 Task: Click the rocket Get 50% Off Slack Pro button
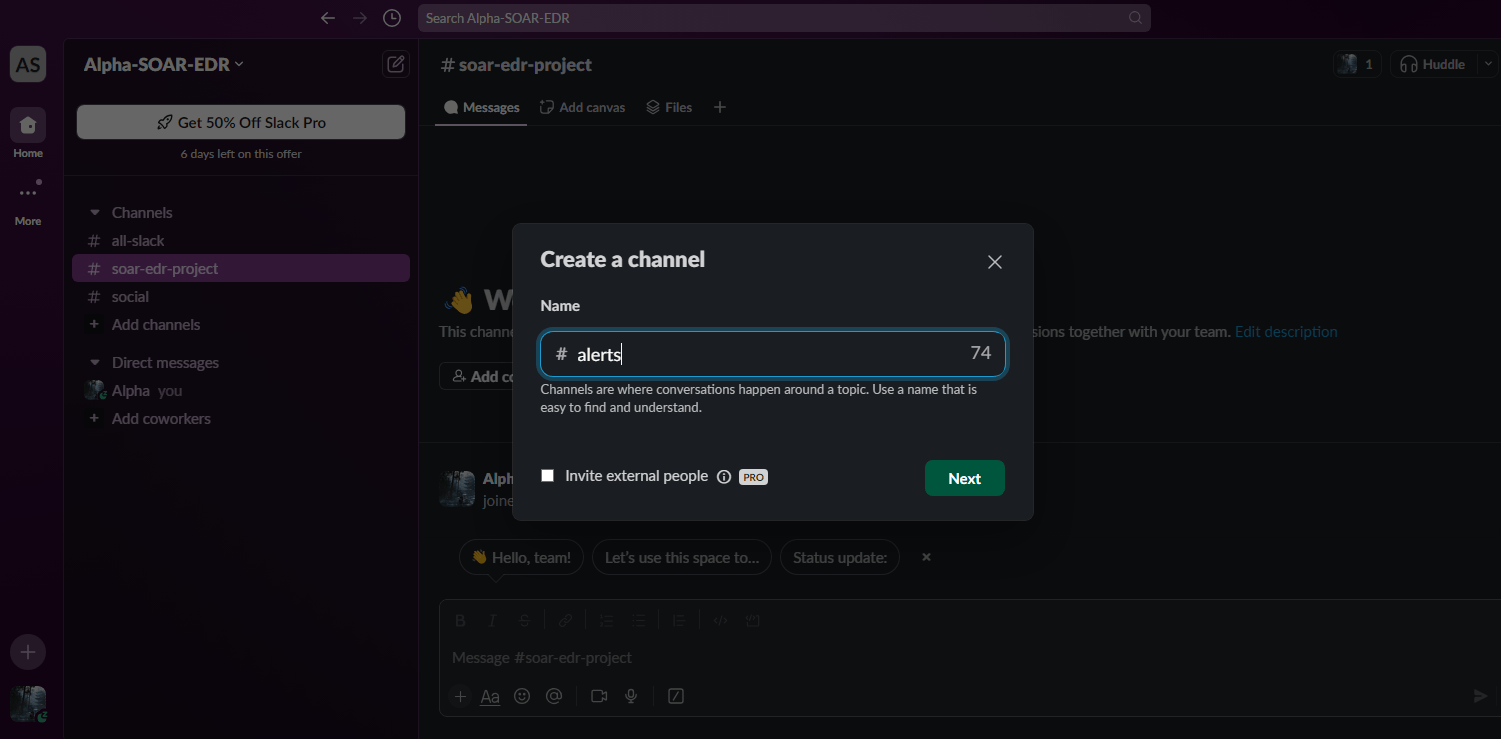[241, 122]
